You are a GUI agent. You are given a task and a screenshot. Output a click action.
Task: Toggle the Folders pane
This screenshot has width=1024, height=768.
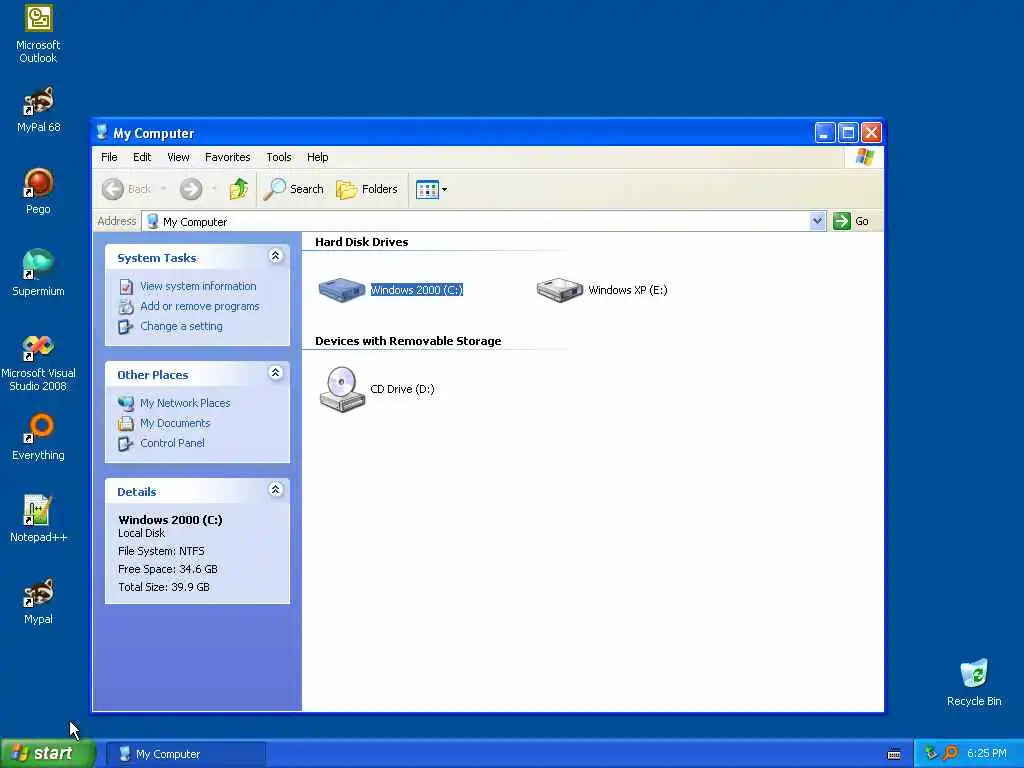tap(367, 189)
